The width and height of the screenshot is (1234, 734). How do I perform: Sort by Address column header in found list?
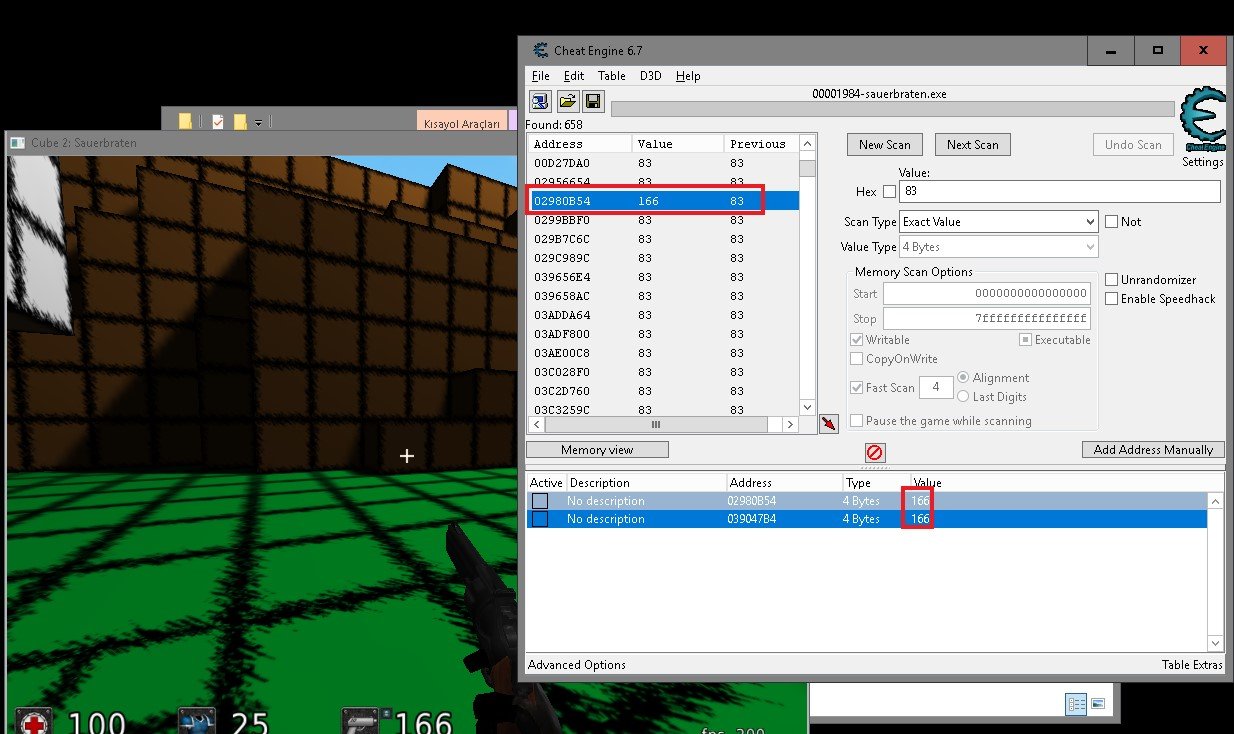580,144
